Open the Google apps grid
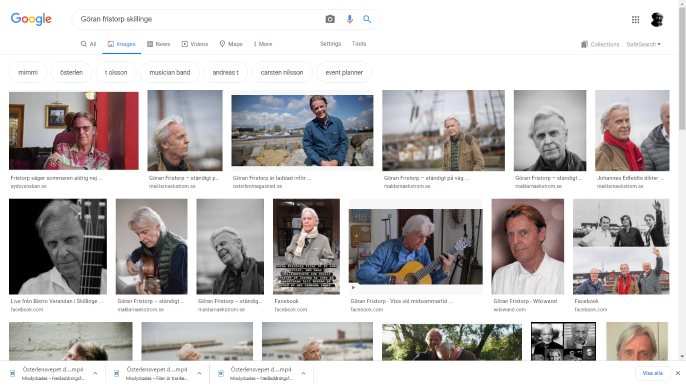 click(635, 19)
